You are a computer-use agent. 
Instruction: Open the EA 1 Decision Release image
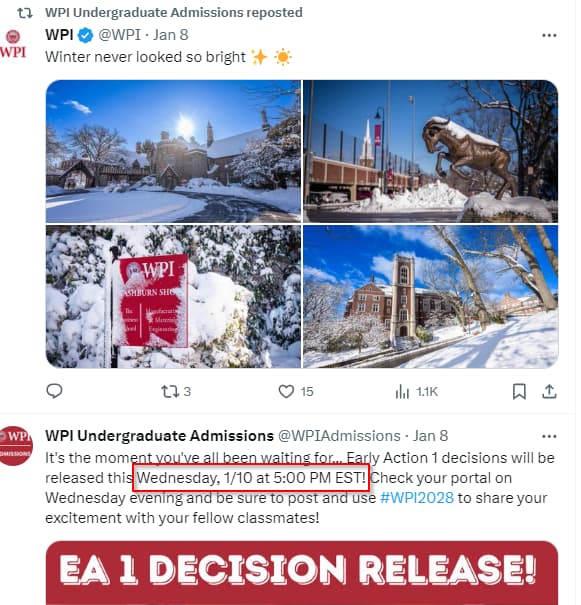point(302,573)
